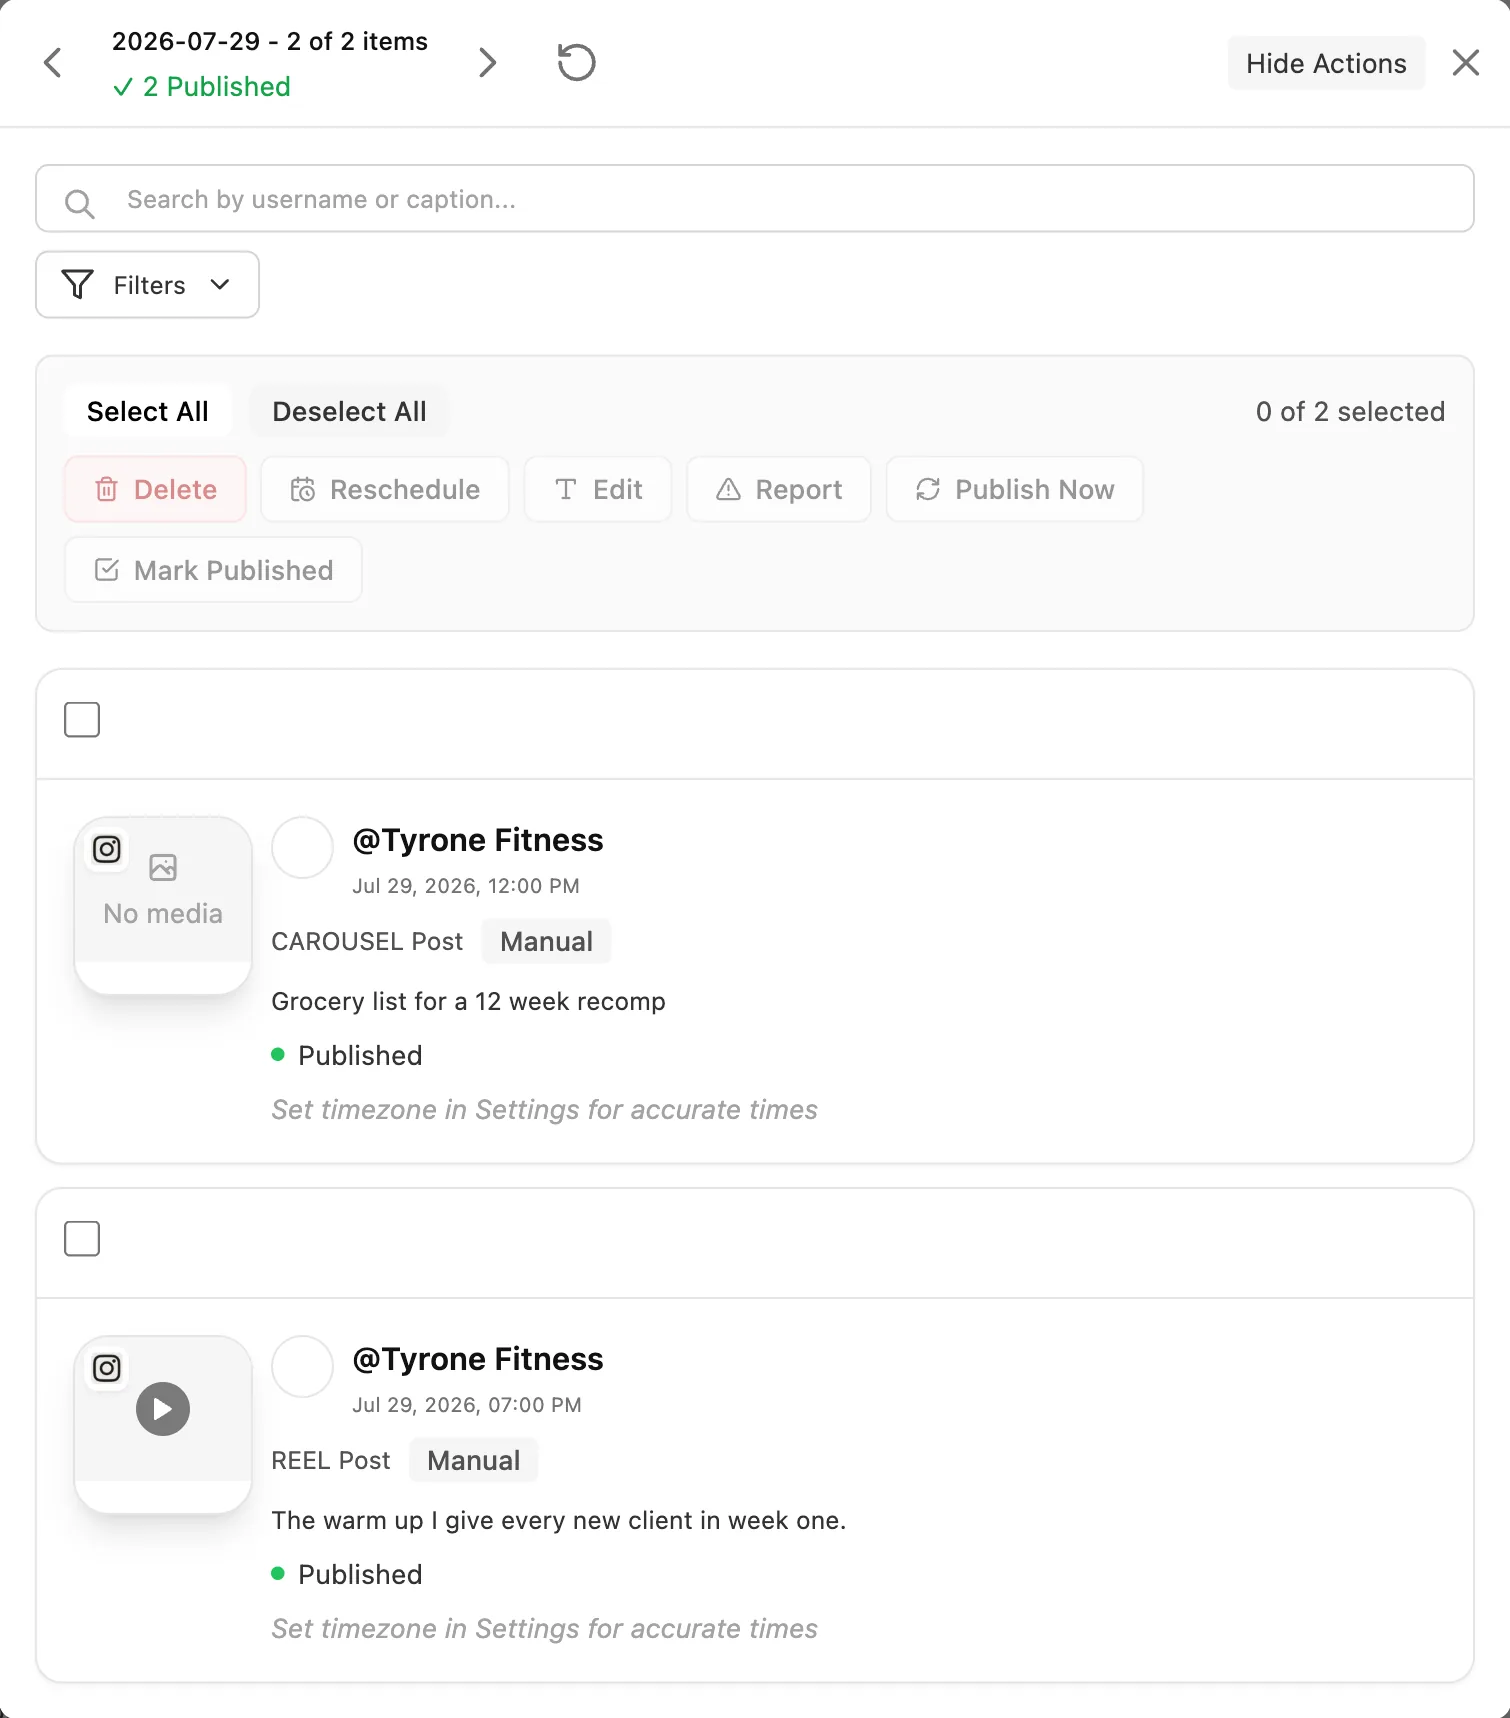Click the 2 Published status in header
Screen dimensions: 1510x1718
(x=202, y=87)
